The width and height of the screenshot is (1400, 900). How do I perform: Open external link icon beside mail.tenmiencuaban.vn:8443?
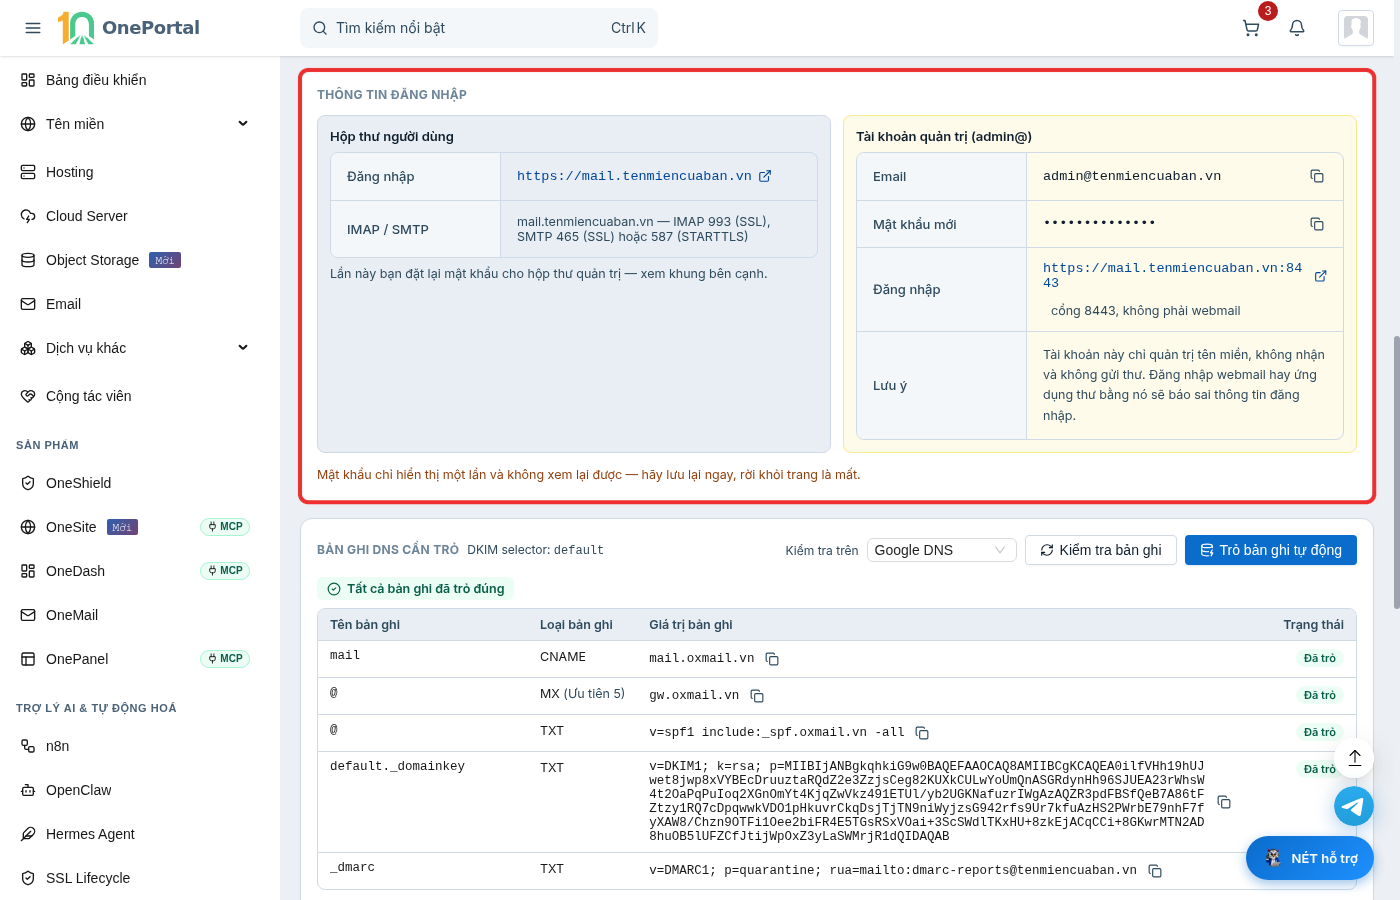coord(1320,276)
